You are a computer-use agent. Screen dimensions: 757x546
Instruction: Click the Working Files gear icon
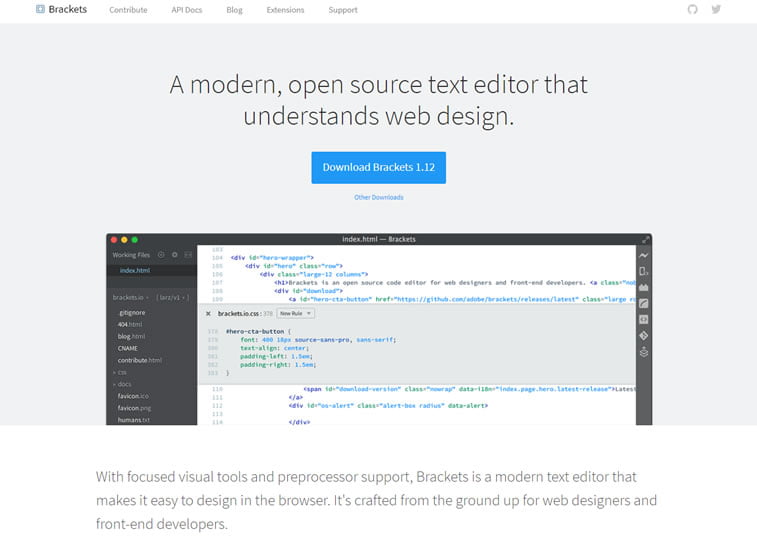[175, 254]
